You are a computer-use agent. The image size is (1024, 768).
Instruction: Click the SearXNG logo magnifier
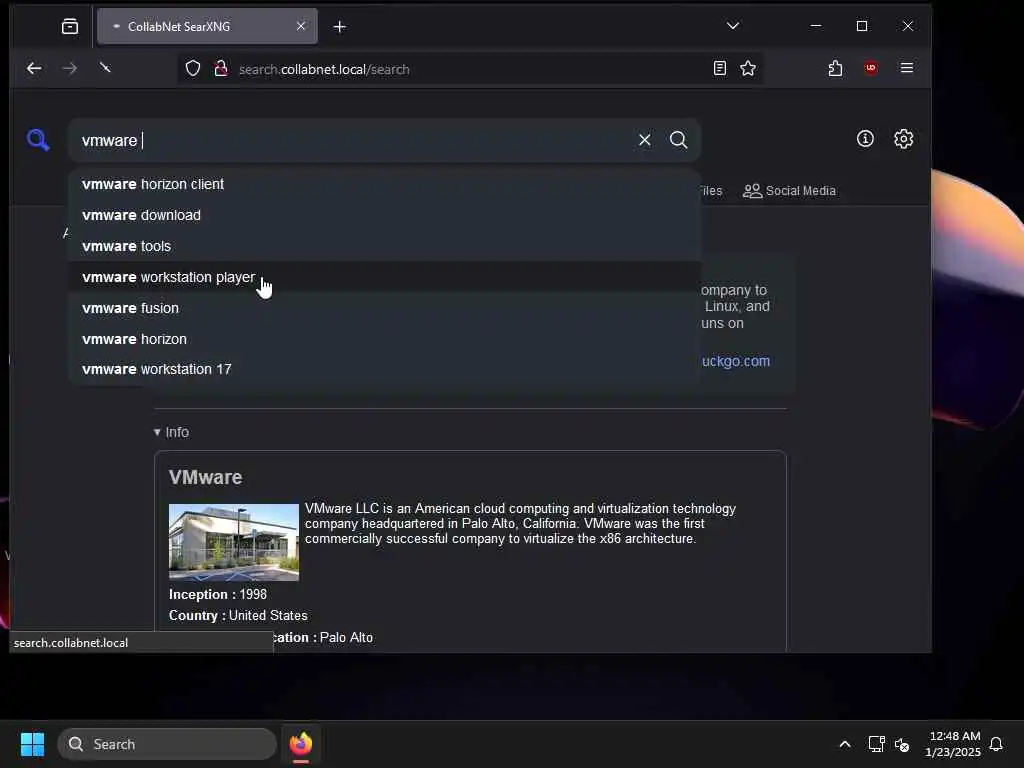coord(38,140)
